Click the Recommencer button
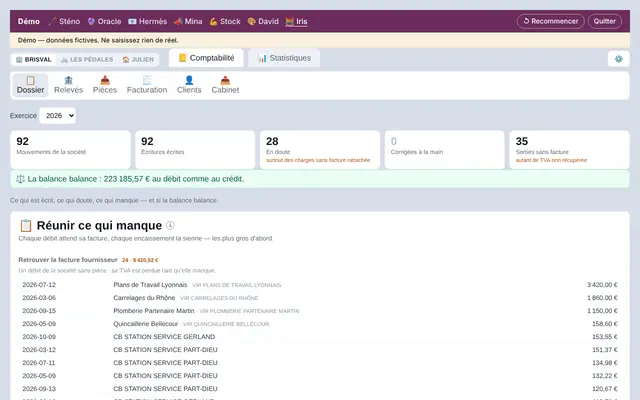This screenshot has width=640, height=400. tap(551, 21)
